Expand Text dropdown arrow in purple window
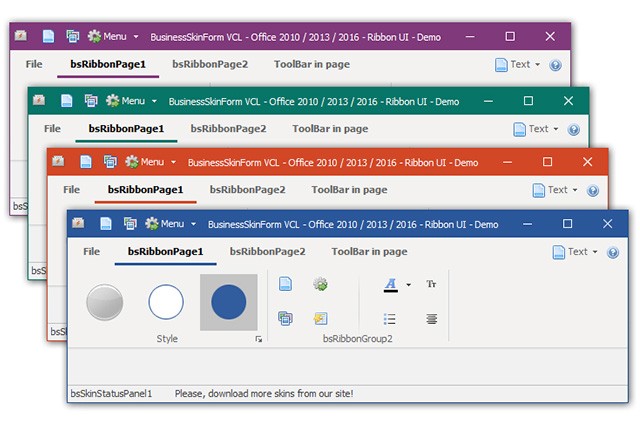 tap(537, 64)
